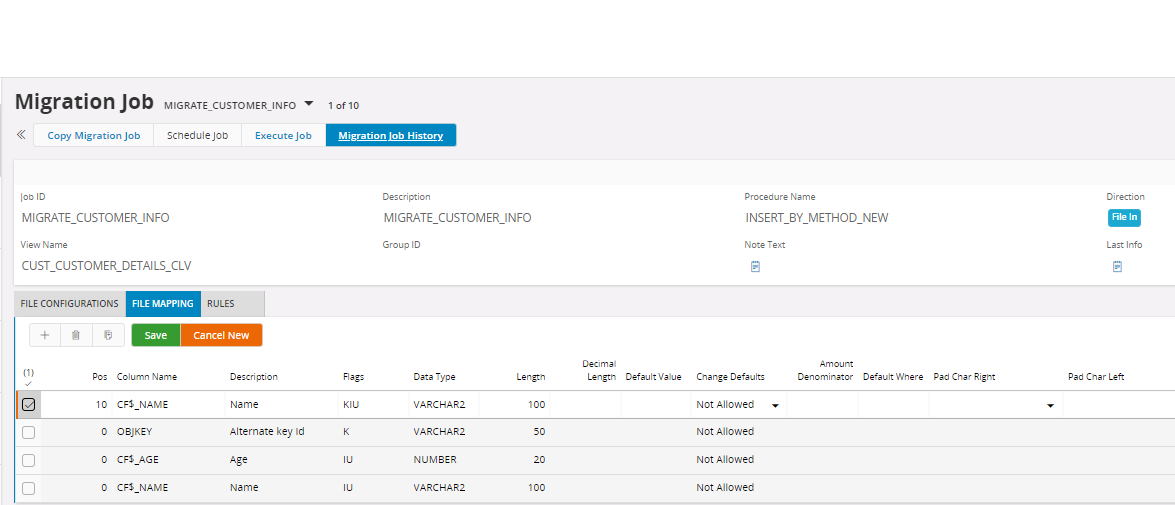Open Migration Job History
The height and width of the screenshot is (505, 1175).
390,135
